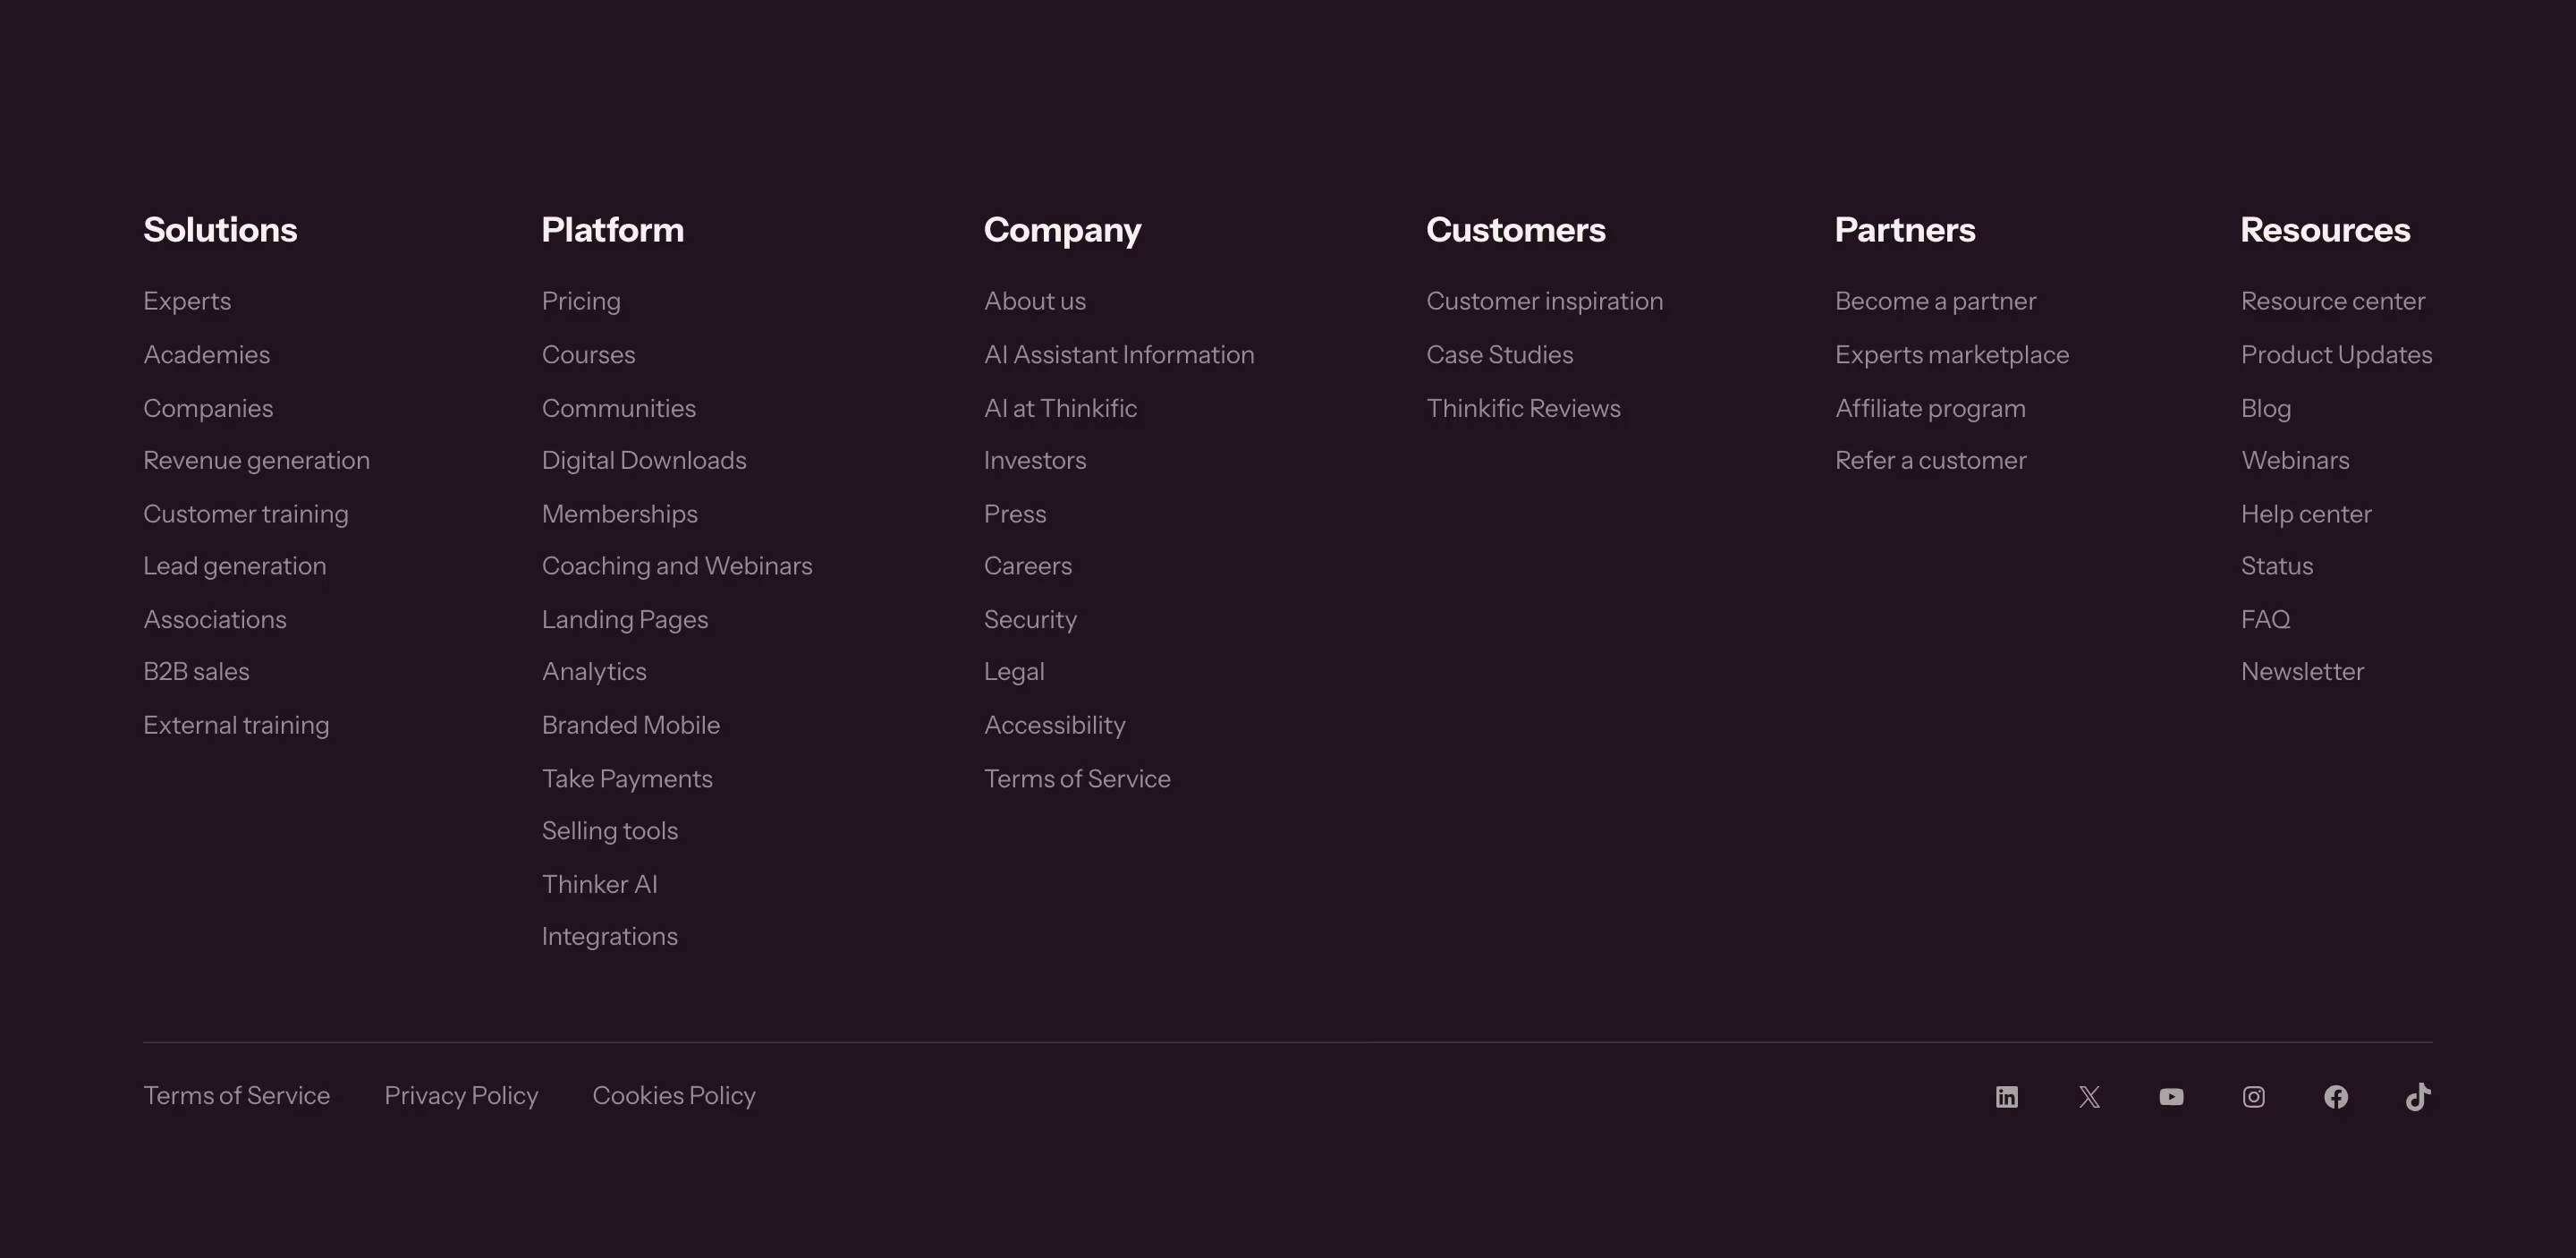
Task: Go to the Pricing page link
Action: (581, 301)
